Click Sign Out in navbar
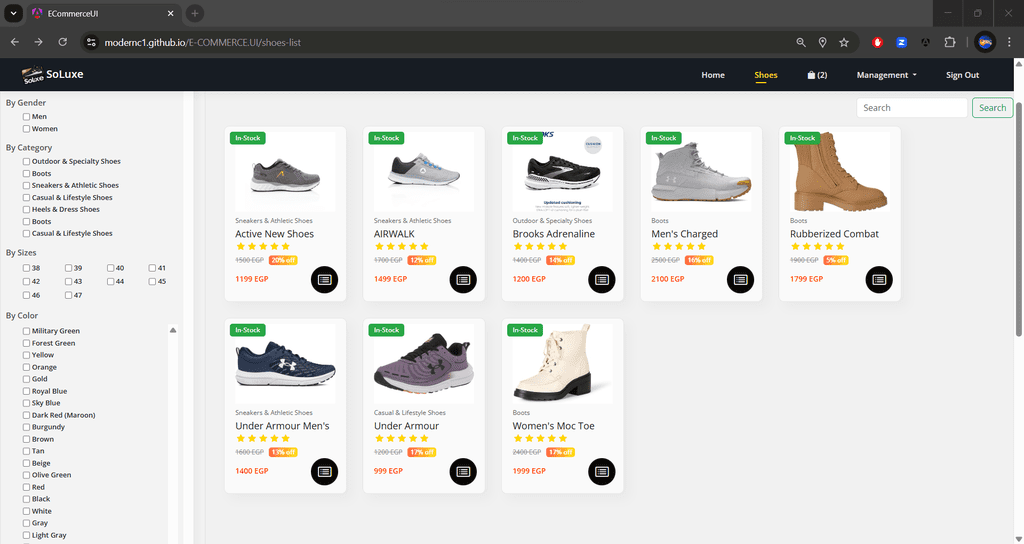The image size is (1024, 544). point(962,75)
